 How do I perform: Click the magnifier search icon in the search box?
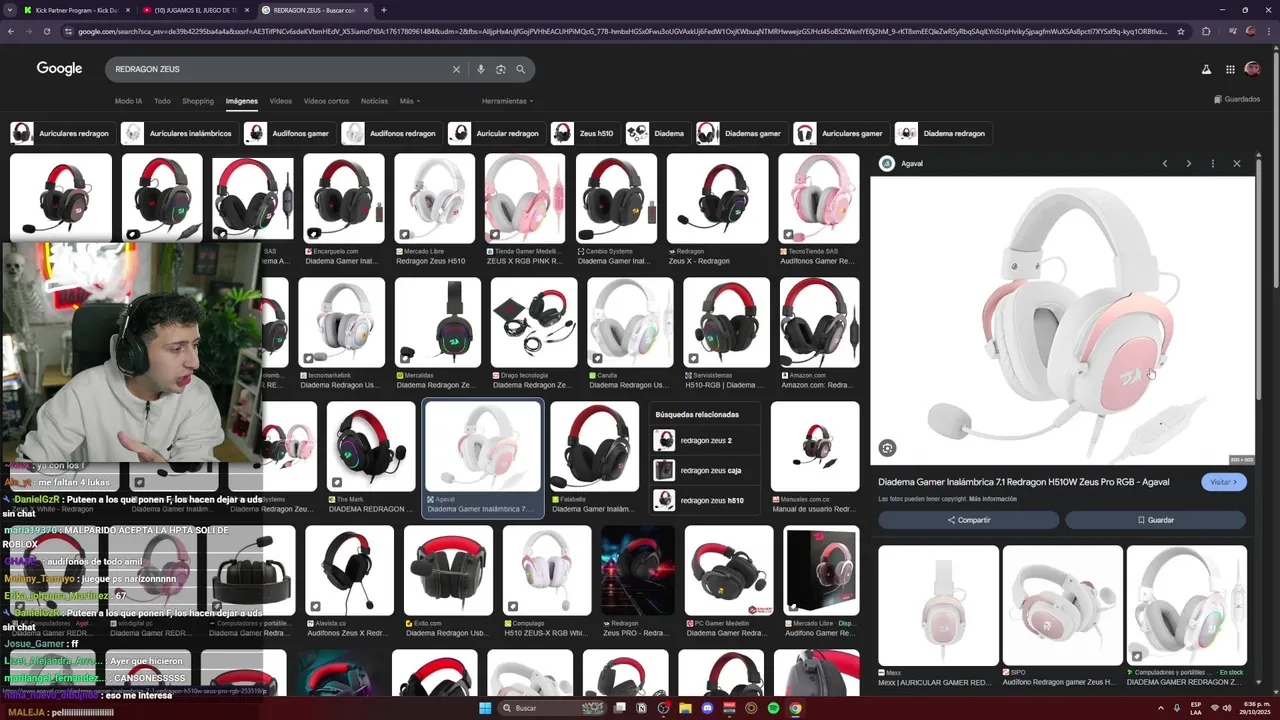(x=521, y=69)
